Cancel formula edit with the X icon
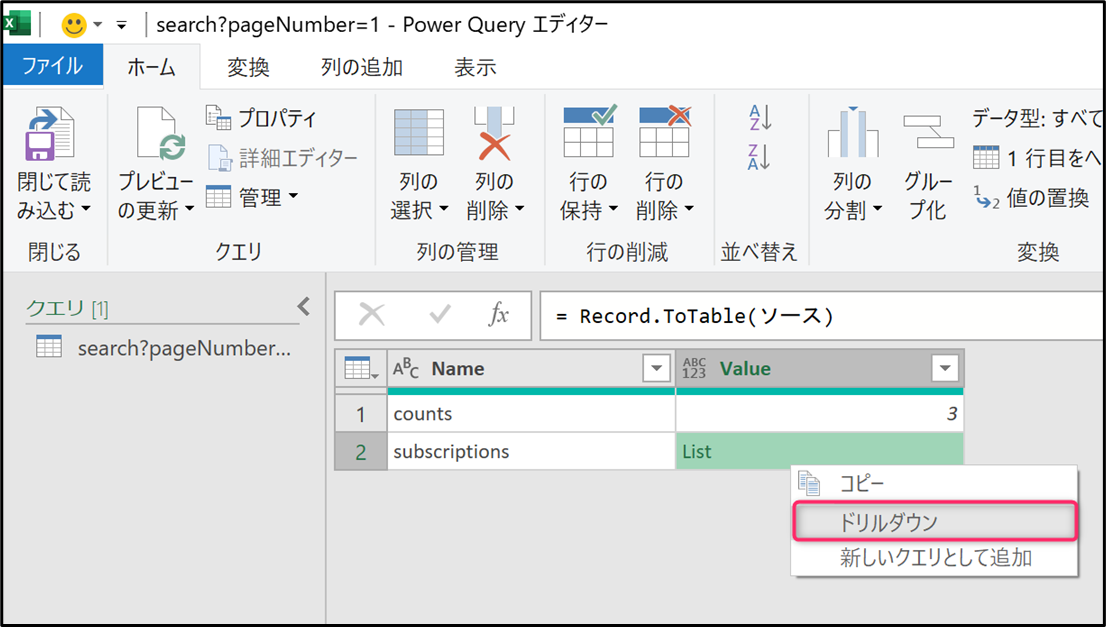1106x627 pixels. pyautogui.click(x=372, y=315)
